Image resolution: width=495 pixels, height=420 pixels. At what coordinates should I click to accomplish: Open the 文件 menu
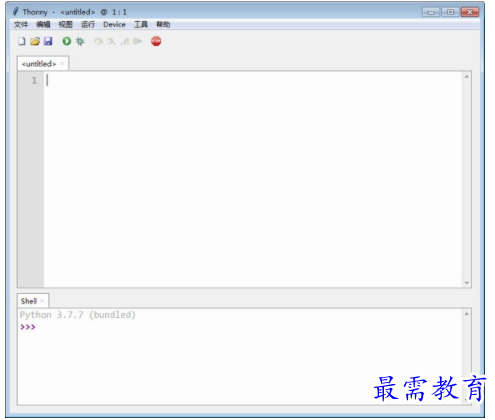[x=21, y=24]
